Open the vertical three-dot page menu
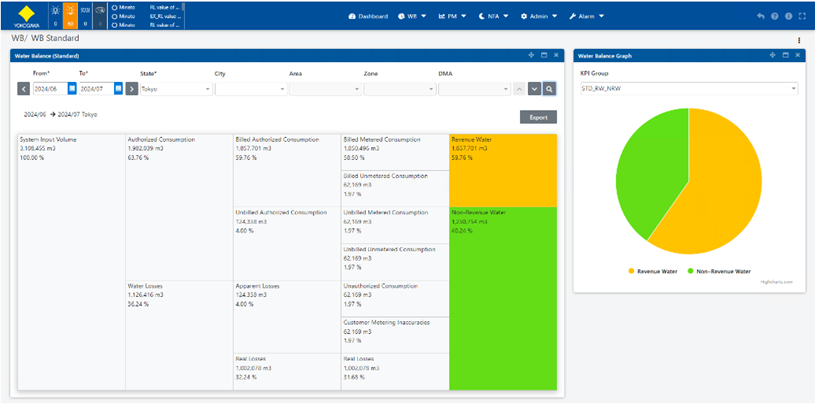 point(799,40)
